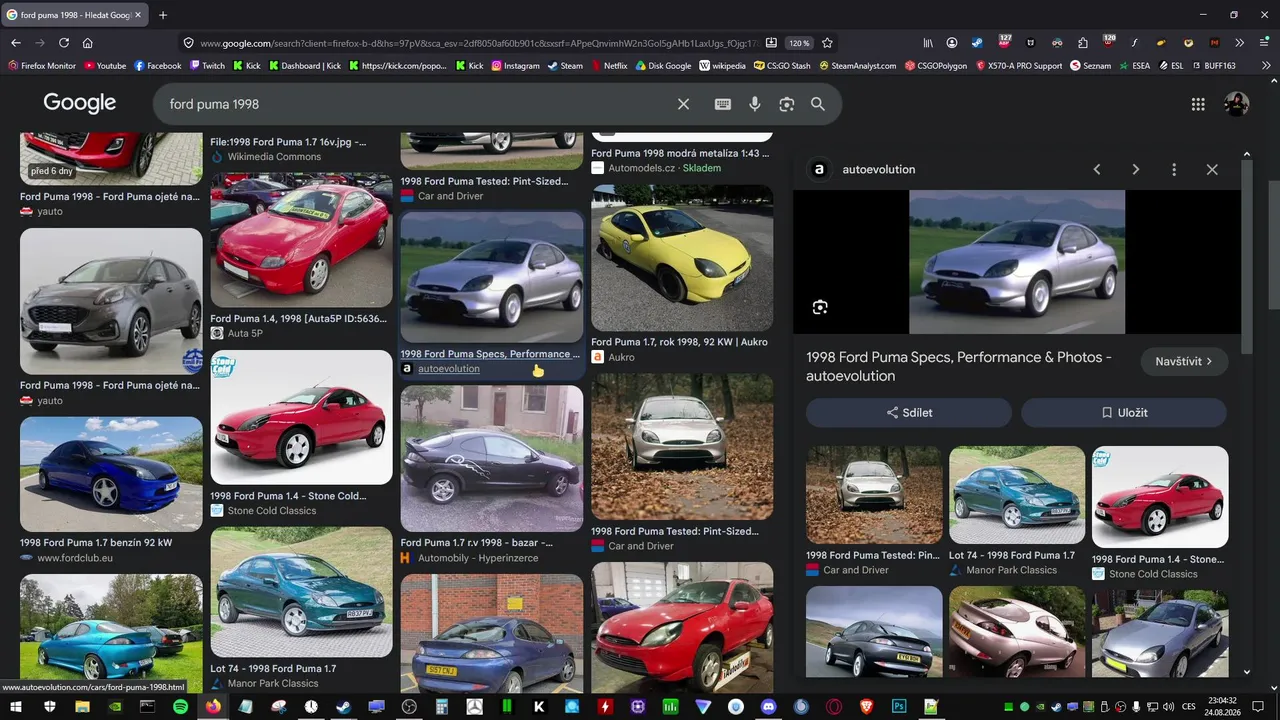Open Spotify from the taskbar
This screenshot has width=1280, height=720.
pos(180,706)
